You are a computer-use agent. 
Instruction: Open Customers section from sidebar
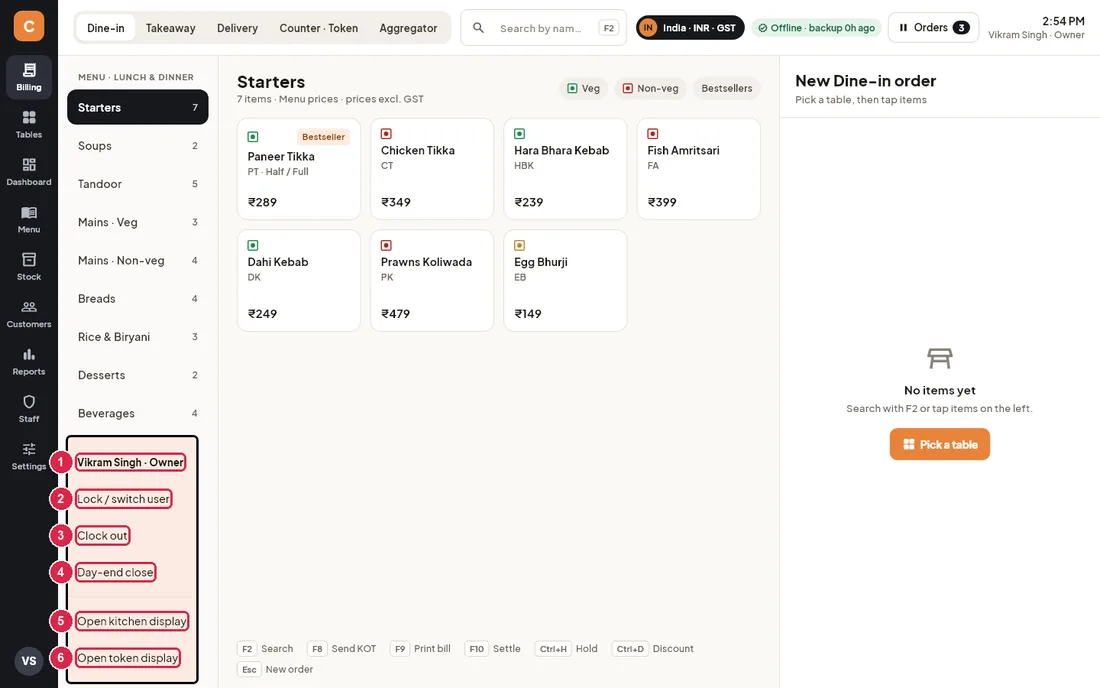29,314
